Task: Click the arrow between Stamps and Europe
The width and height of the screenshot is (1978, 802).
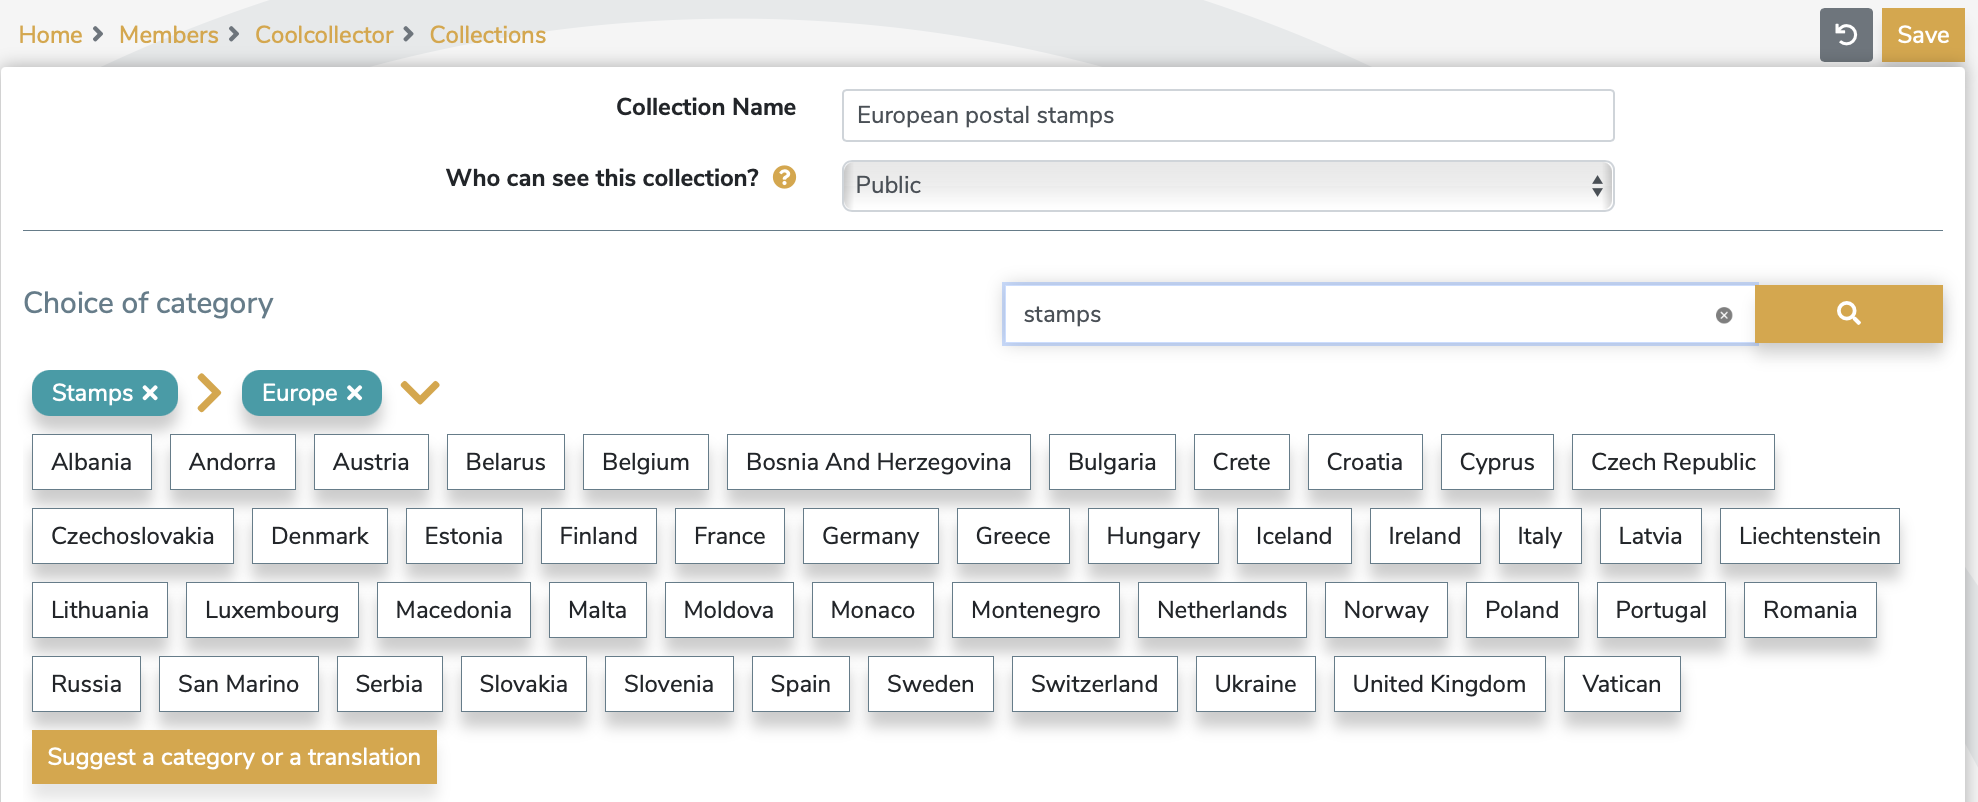Action: [x=209, y=393]
